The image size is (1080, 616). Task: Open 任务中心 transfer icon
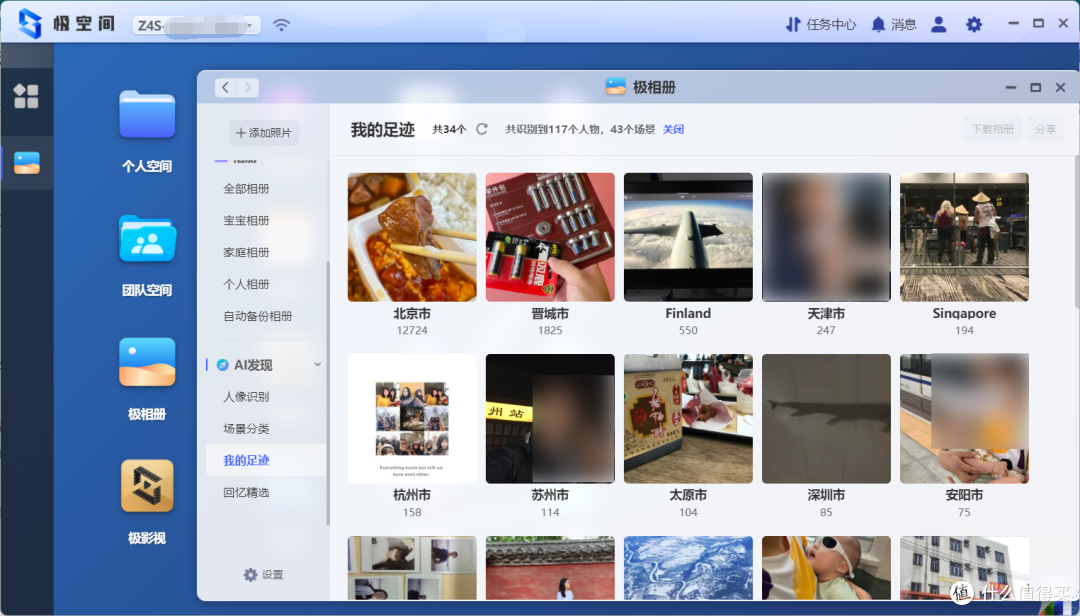[792, 25]
